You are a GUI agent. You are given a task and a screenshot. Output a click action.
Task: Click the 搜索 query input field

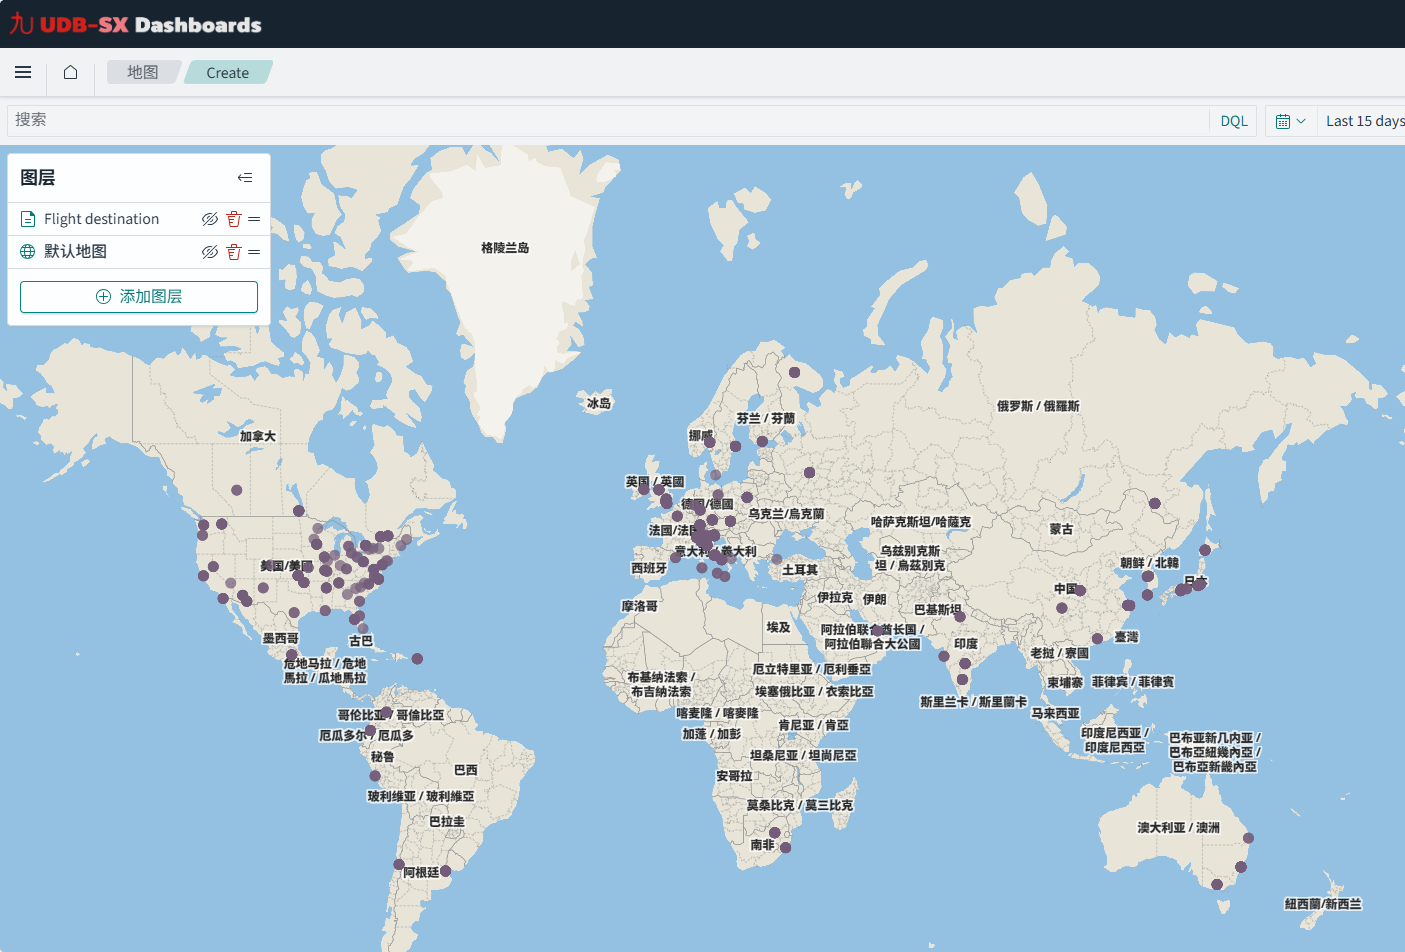[600, 120]
